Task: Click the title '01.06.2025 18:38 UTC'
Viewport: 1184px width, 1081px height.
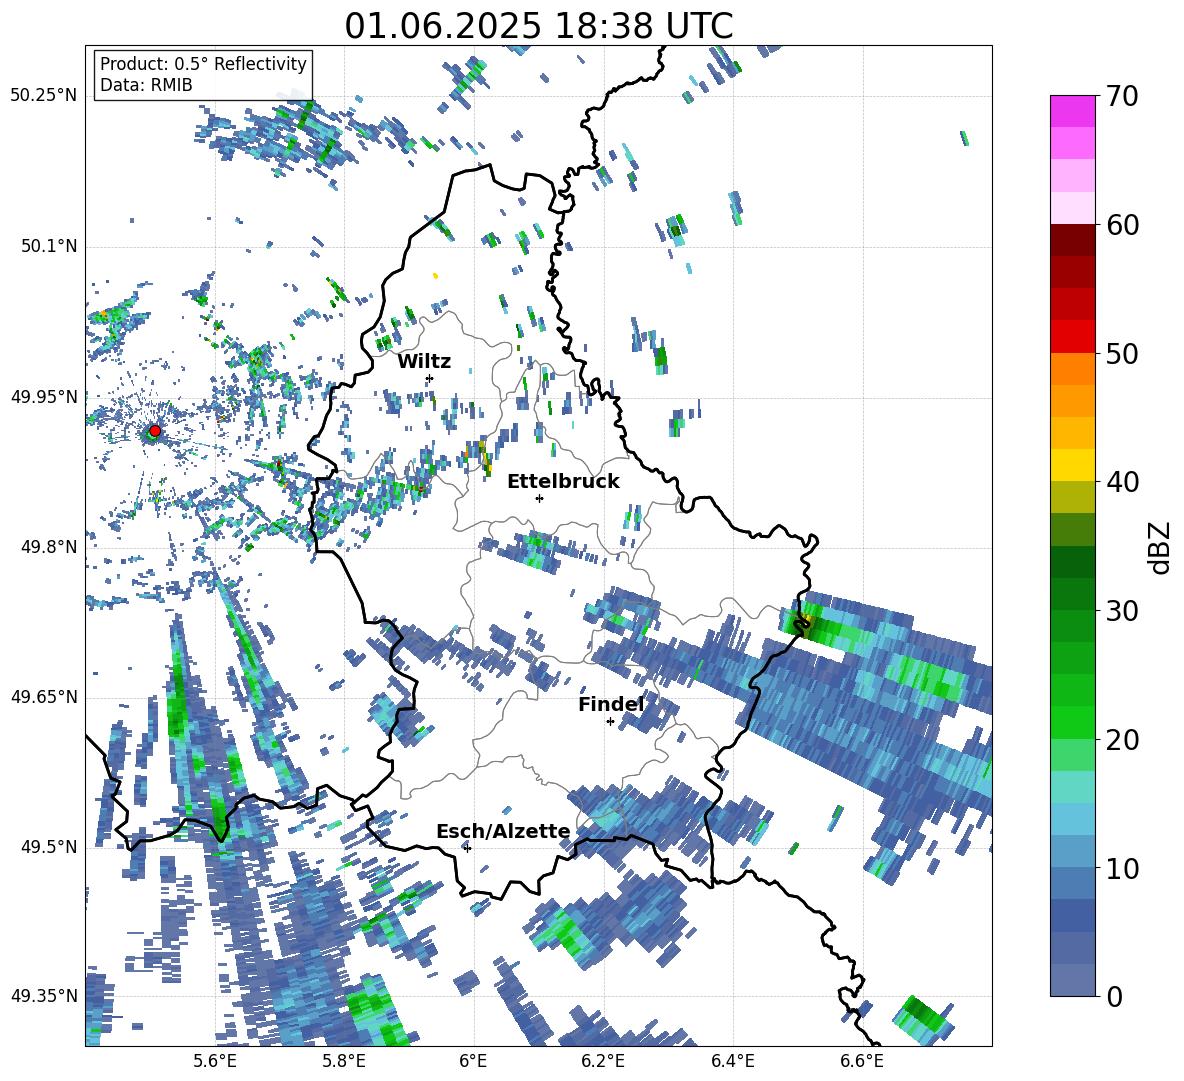Action: pos(538,26)
